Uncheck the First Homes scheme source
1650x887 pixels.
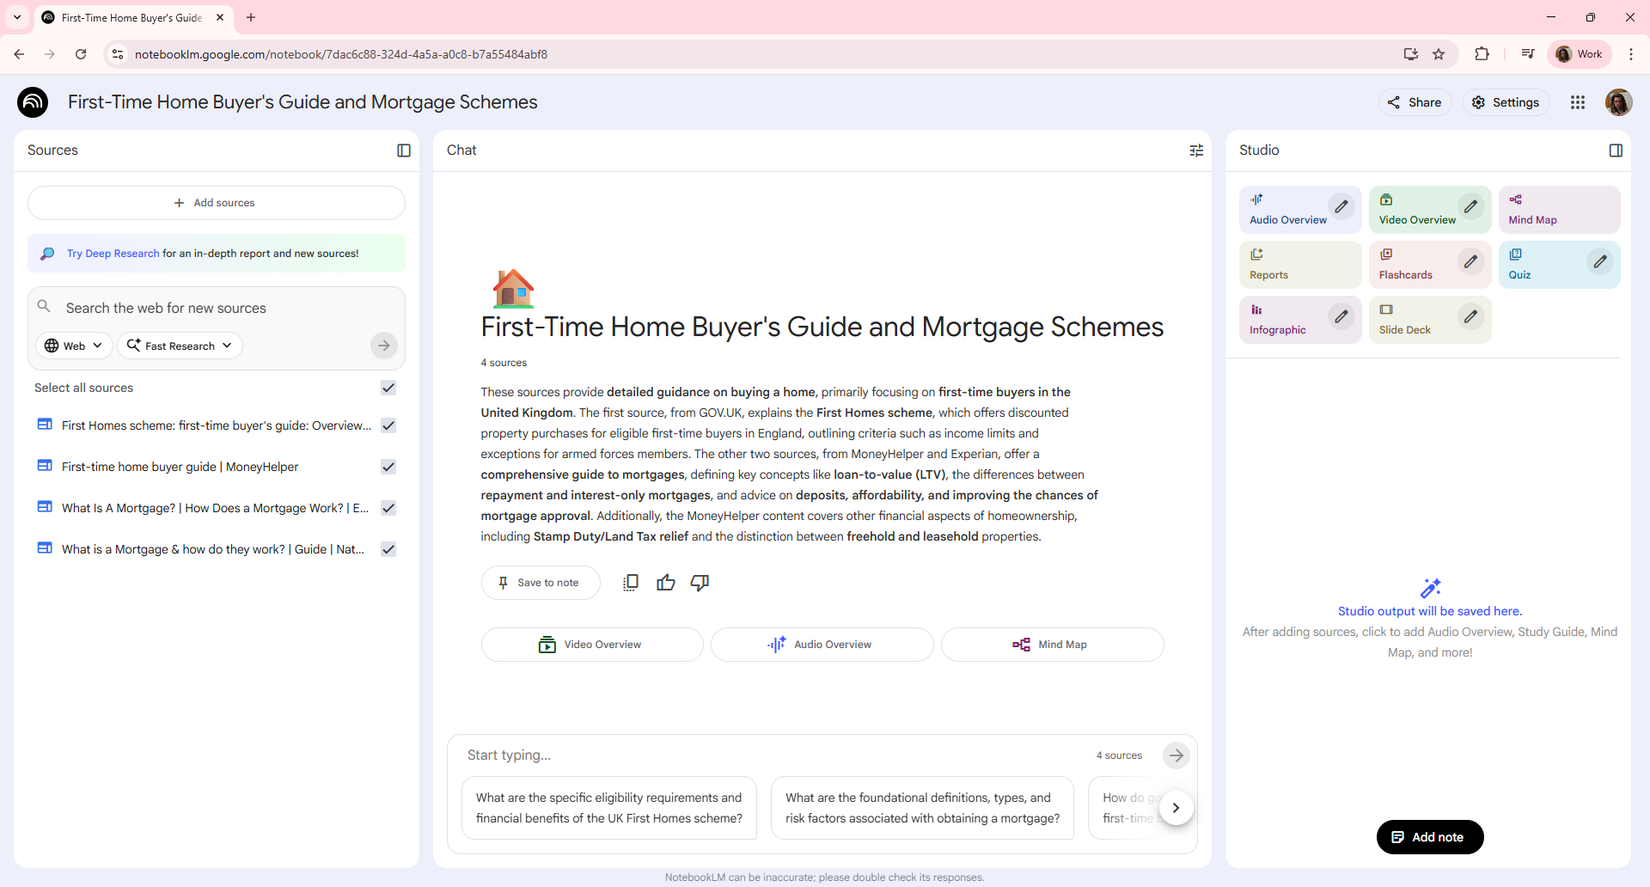pos(388,425)
